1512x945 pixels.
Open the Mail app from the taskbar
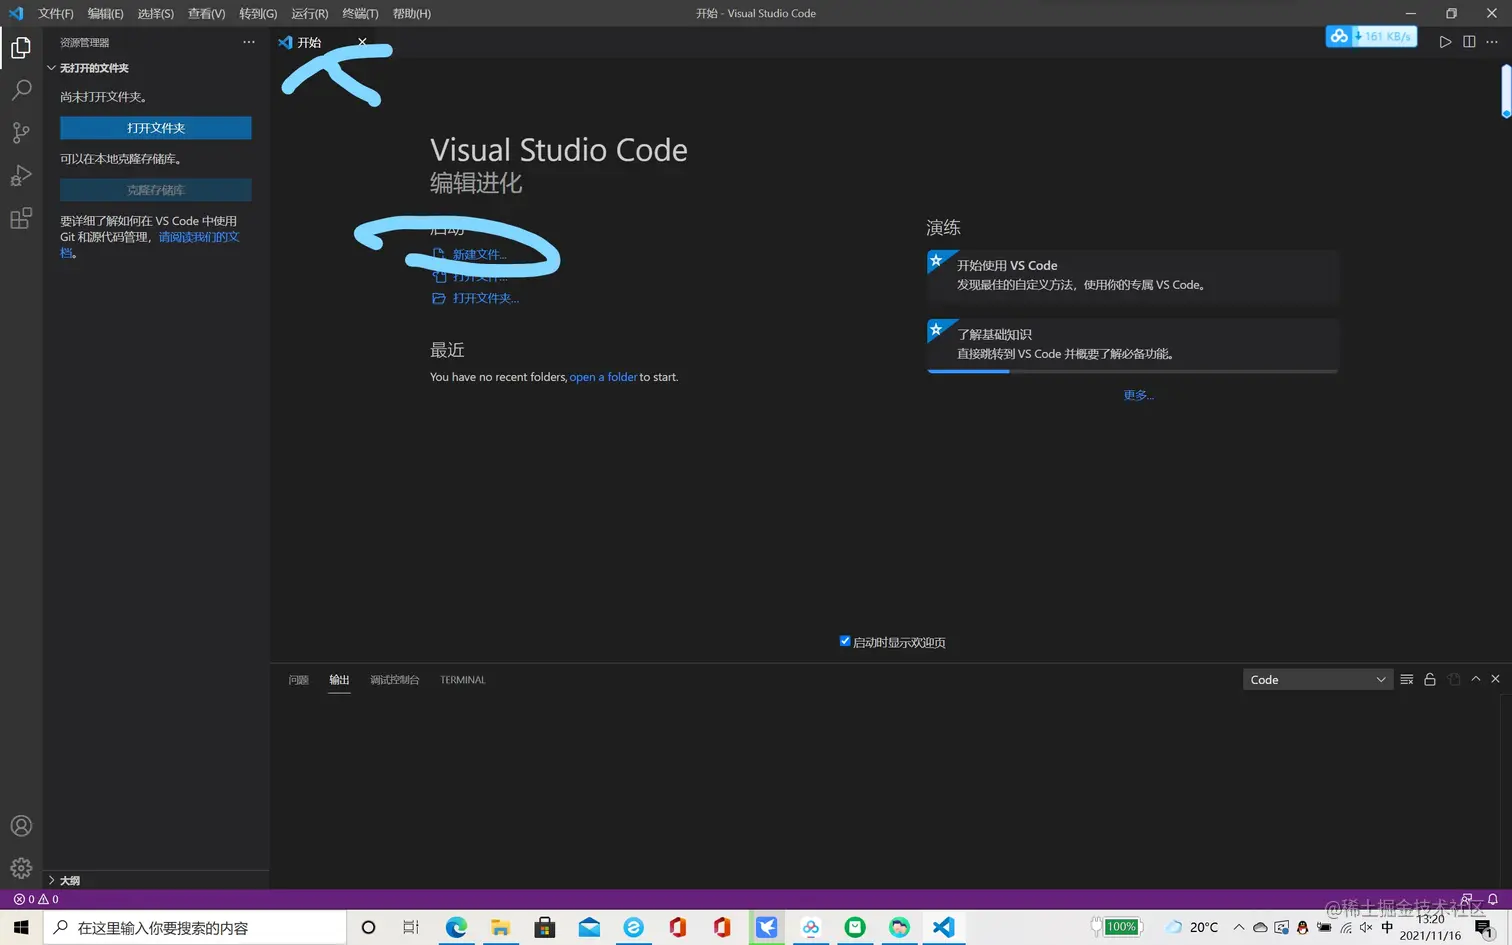click(589, 927)
